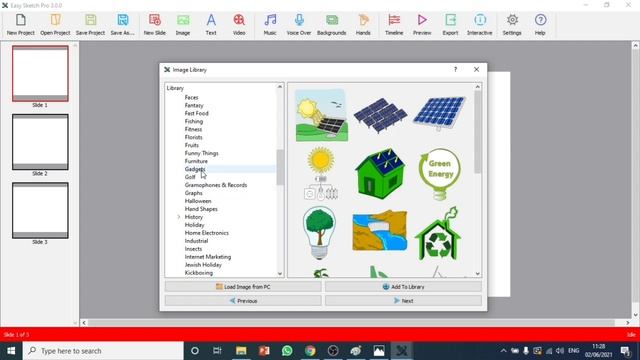Open Chrome from the taskbar

[310, 351]
